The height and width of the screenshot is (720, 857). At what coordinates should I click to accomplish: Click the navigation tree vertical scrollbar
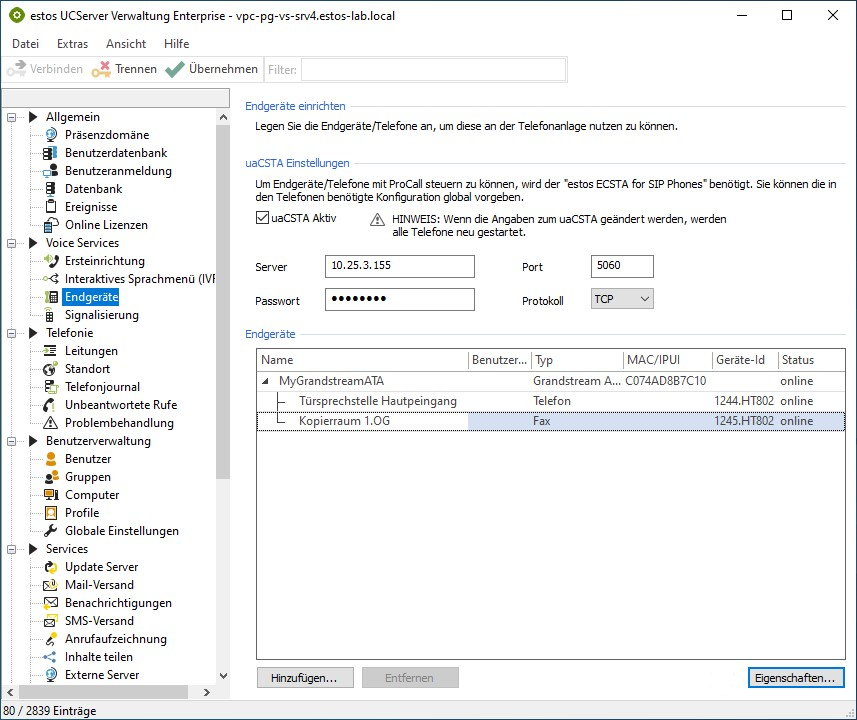point(223,300)
